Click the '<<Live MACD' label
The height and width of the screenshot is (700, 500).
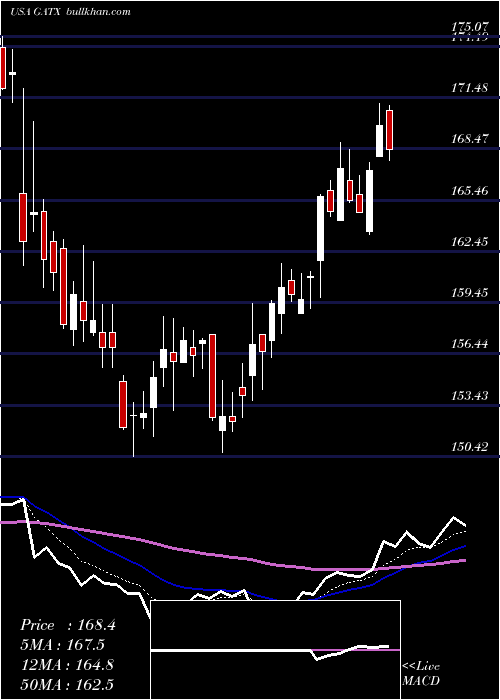(421, 674)
